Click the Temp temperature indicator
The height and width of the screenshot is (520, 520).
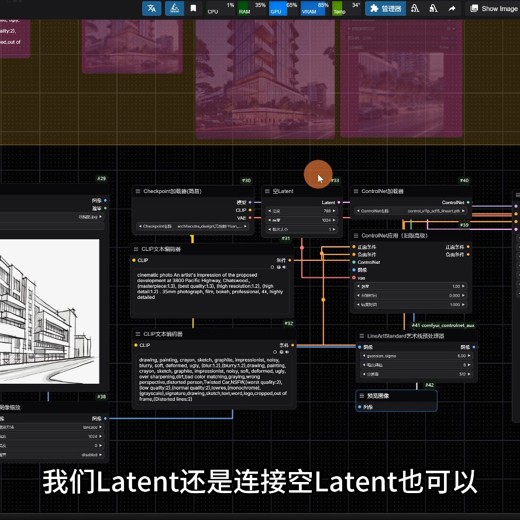(x=346, y=8)
